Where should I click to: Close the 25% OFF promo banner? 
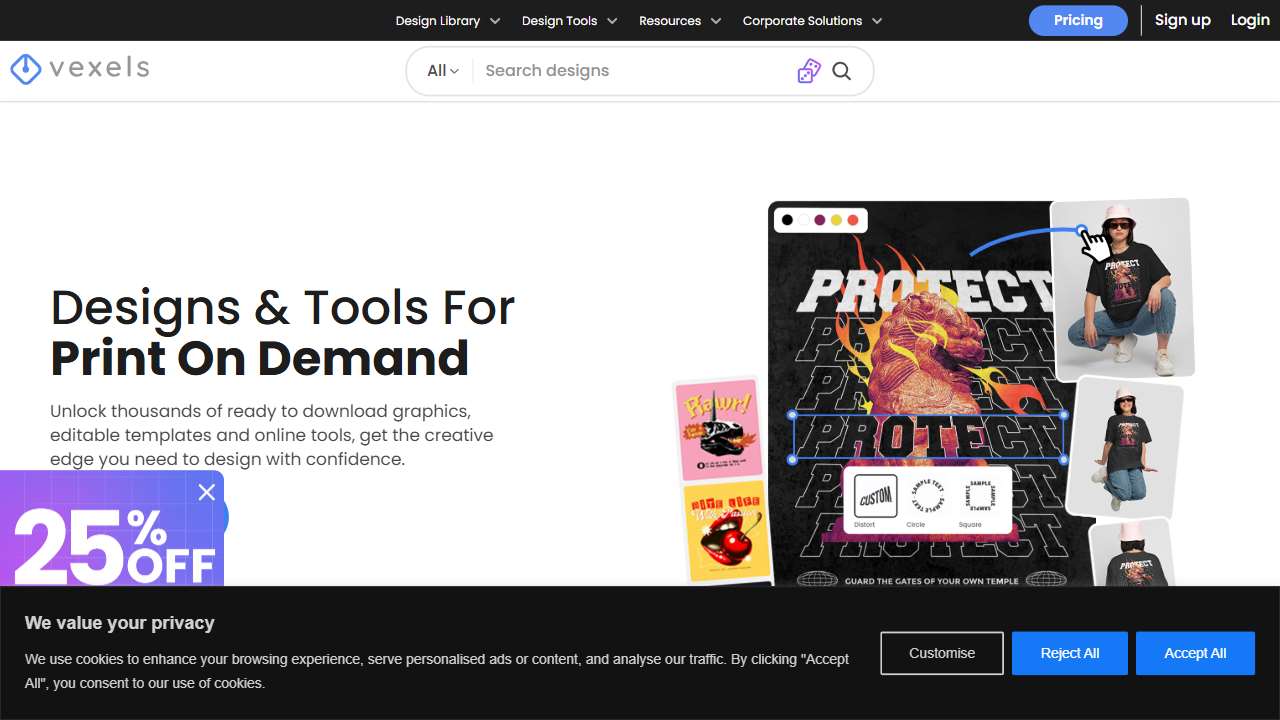pos(207,492)
